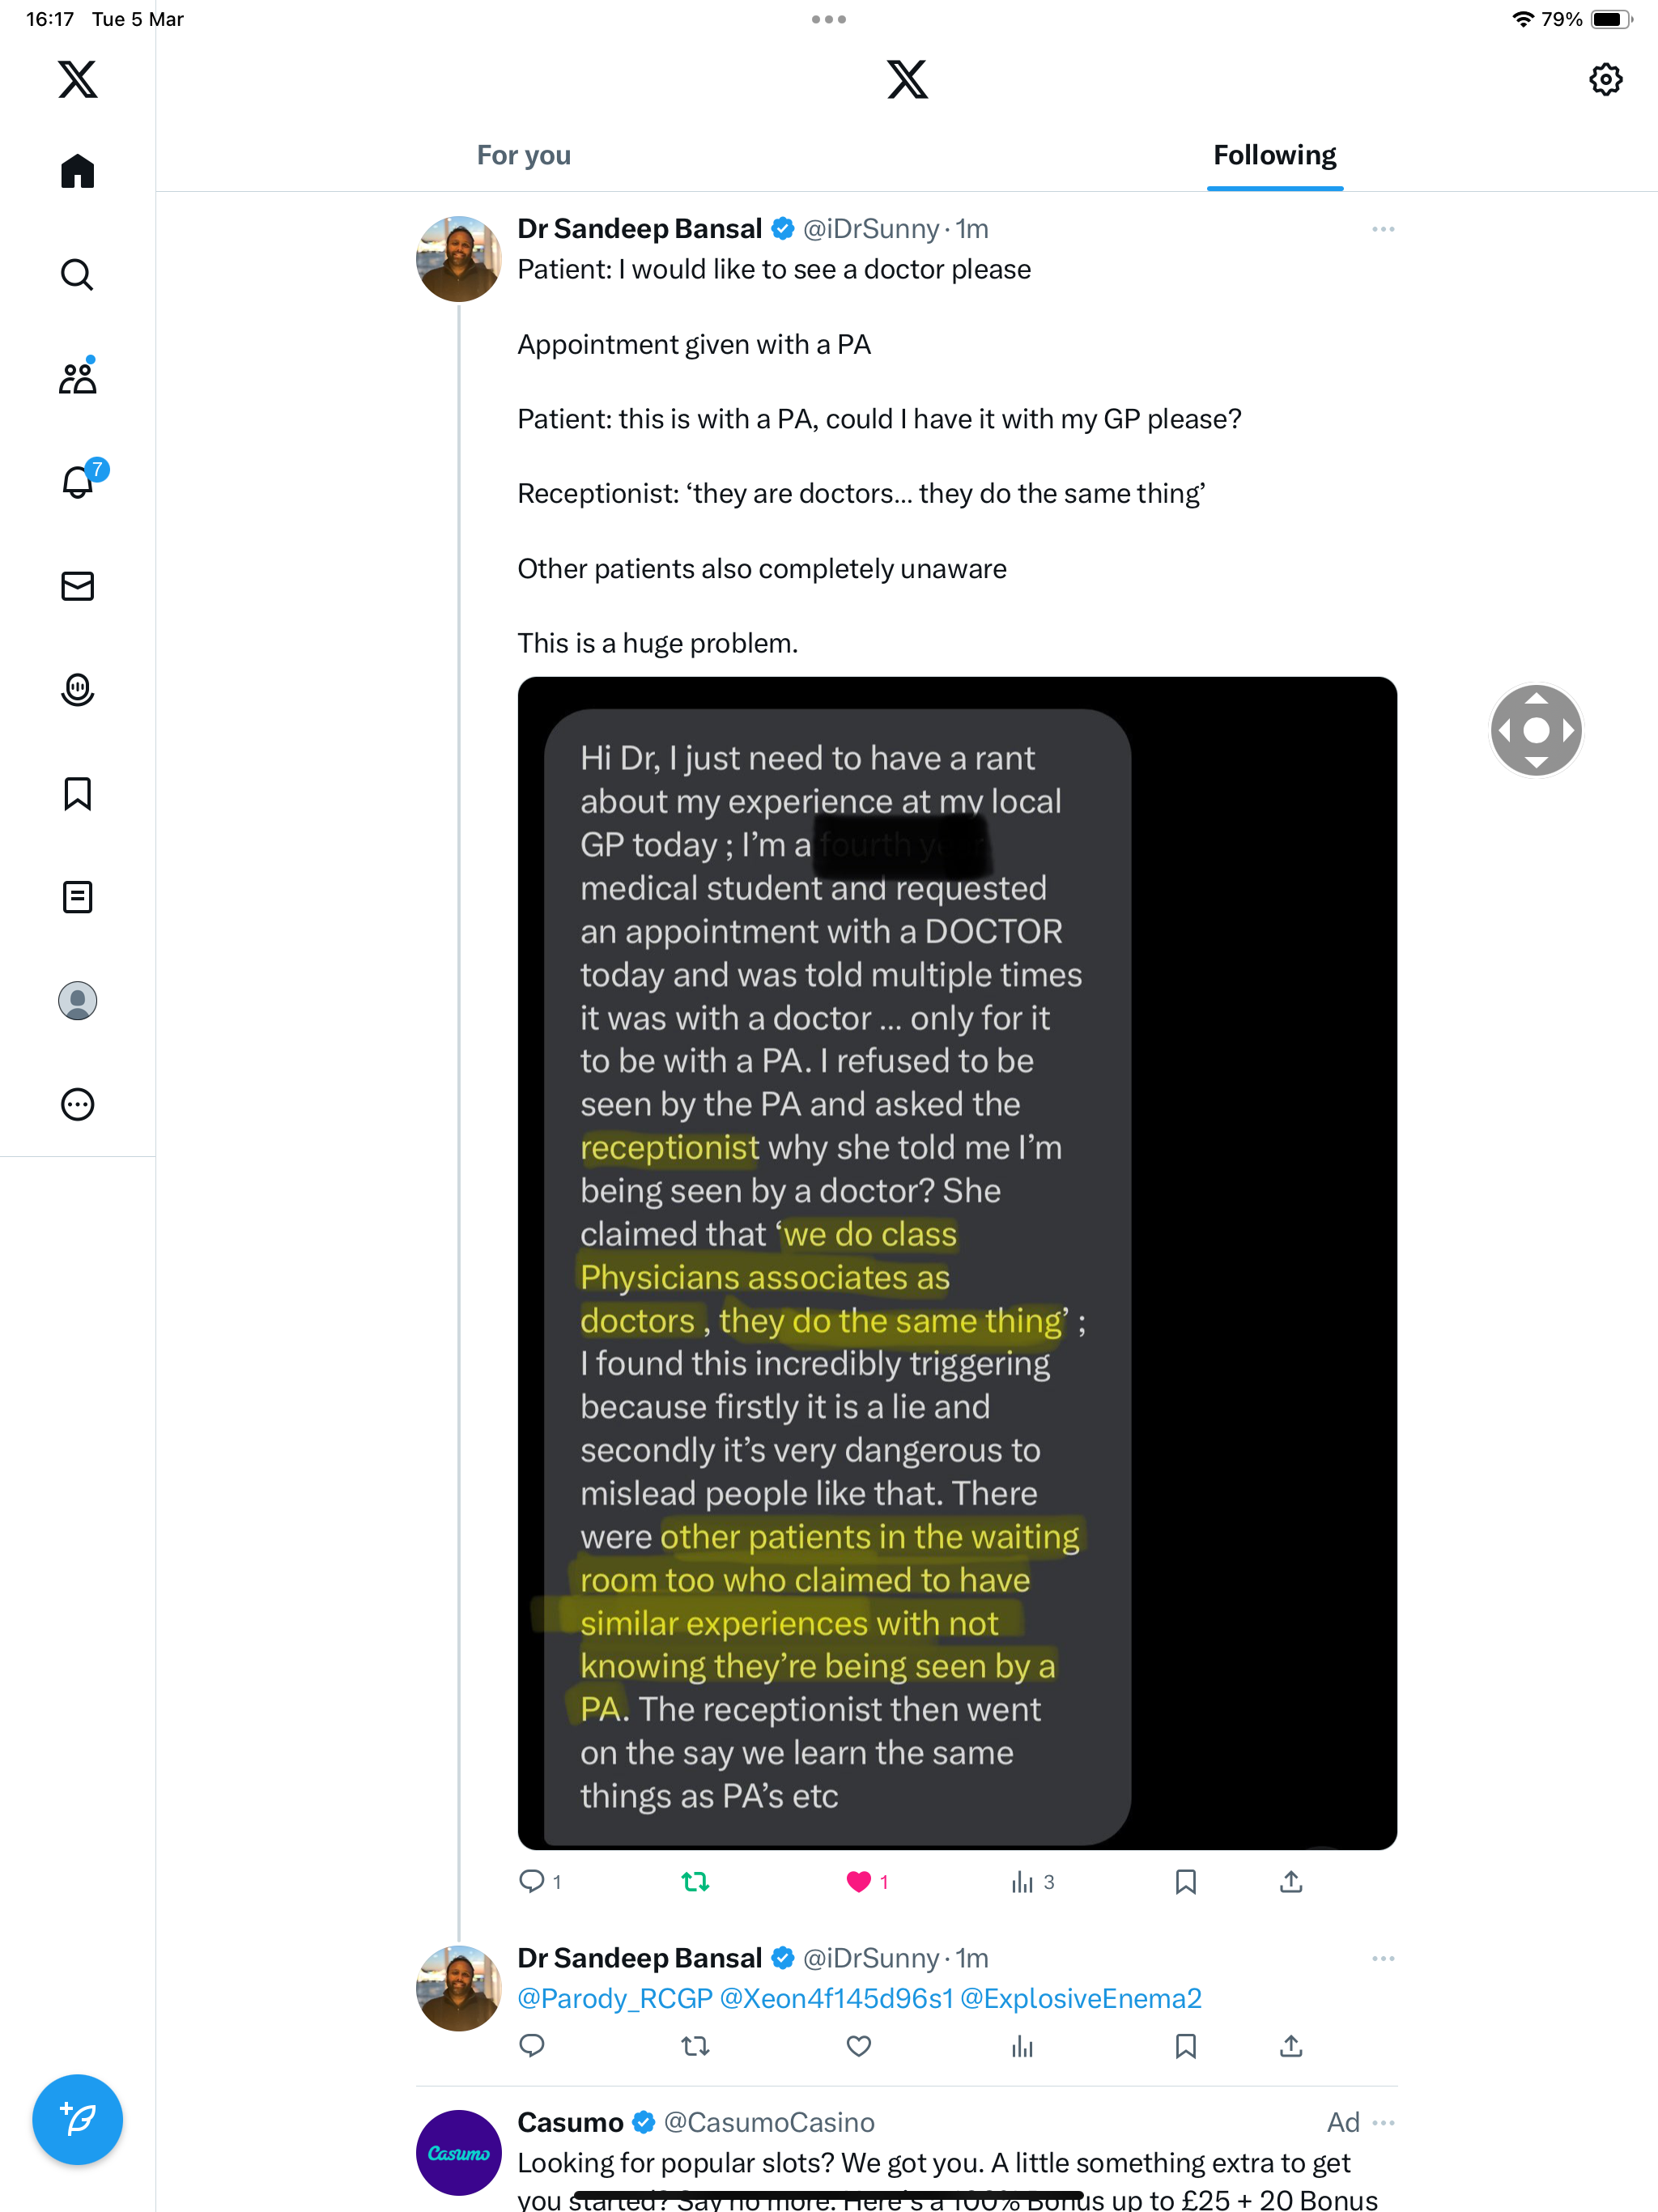Open @Parody_RCGP mention link
Image resolution: width=1658 pixels, height=2212 pixels.
(615, 1998)
